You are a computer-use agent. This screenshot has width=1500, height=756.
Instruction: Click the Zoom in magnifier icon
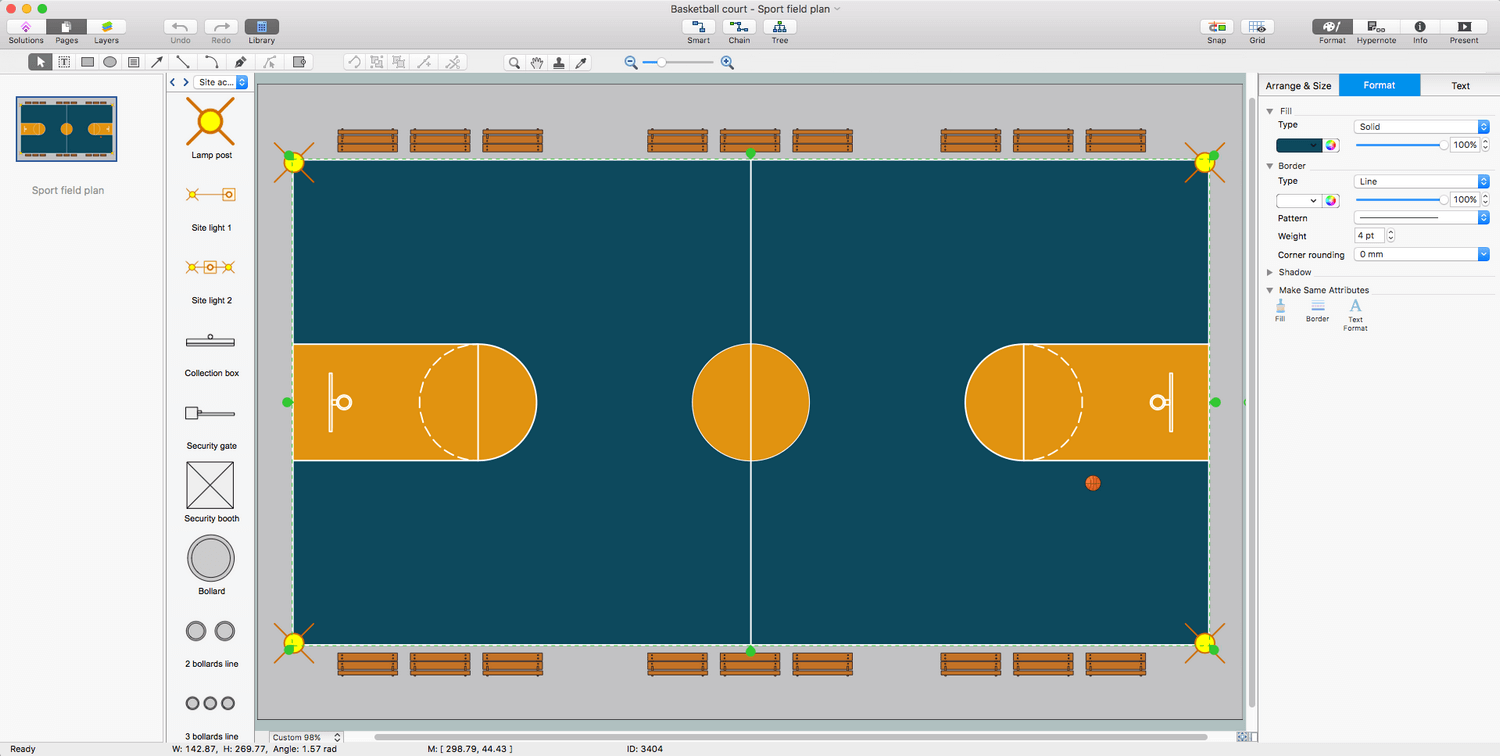727,62
